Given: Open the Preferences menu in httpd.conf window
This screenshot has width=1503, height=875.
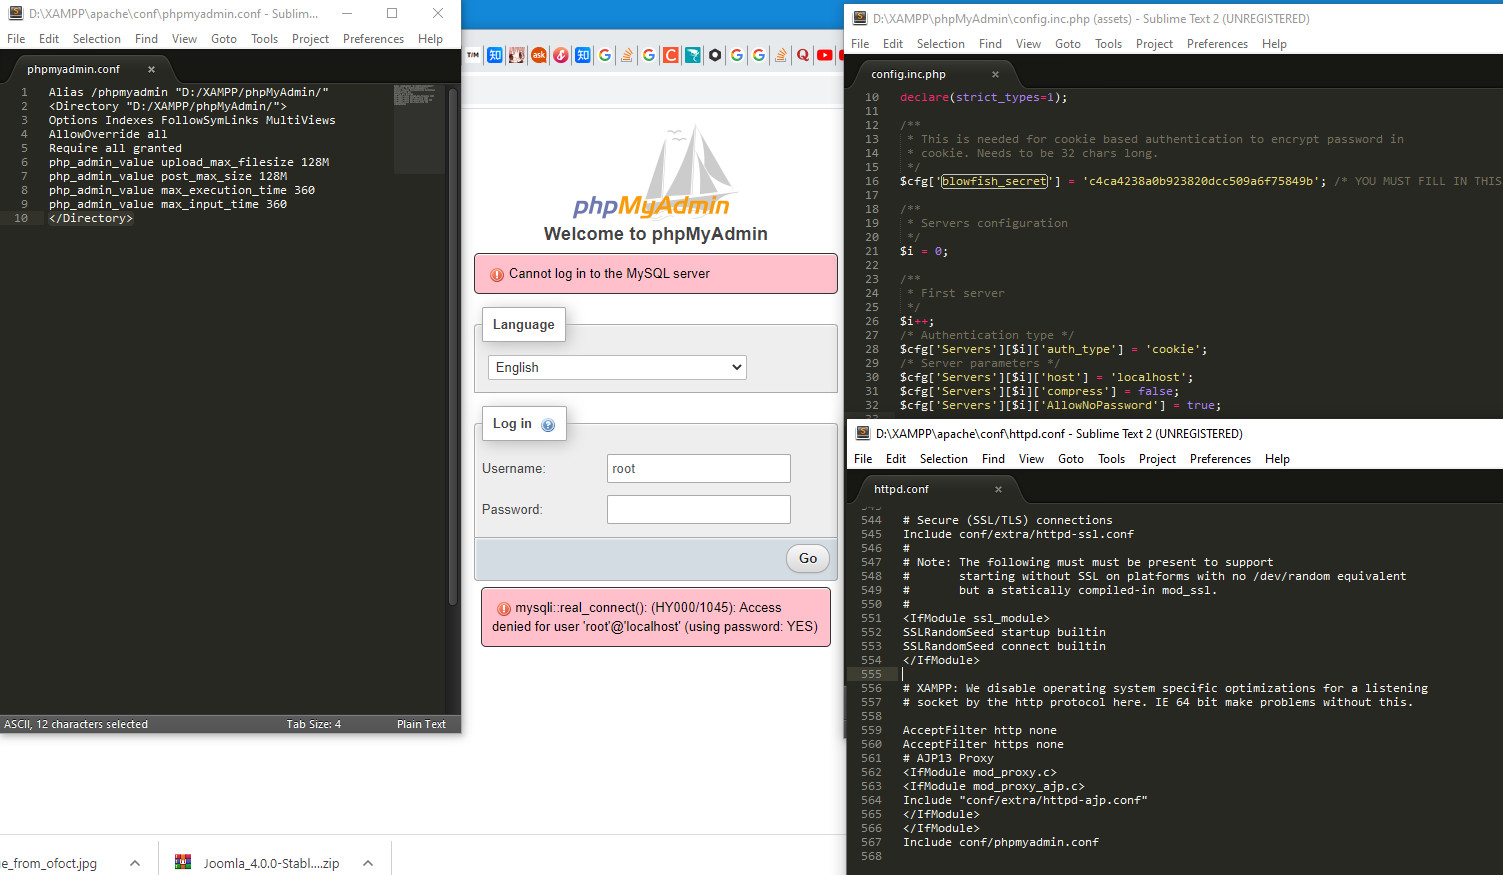Looking at the screenshot, I should 1220,458.
